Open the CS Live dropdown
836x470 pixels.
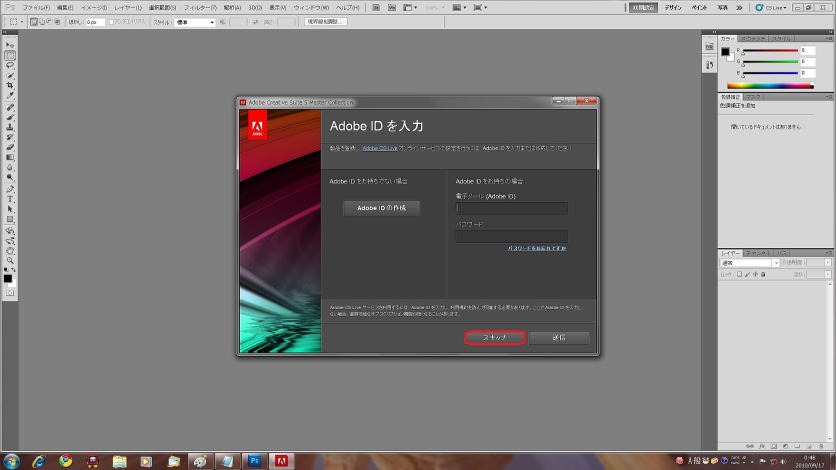click(771, 7)
